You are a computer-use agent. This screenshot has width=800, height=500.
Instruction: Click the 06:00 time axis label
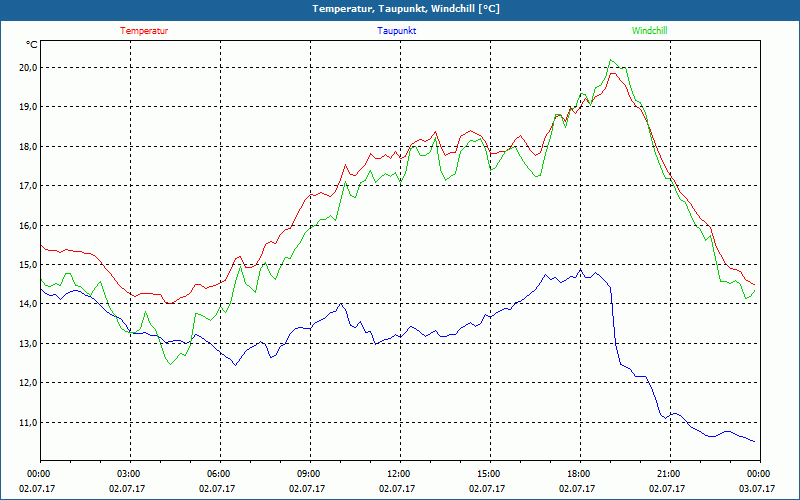(x=220, y=473)
